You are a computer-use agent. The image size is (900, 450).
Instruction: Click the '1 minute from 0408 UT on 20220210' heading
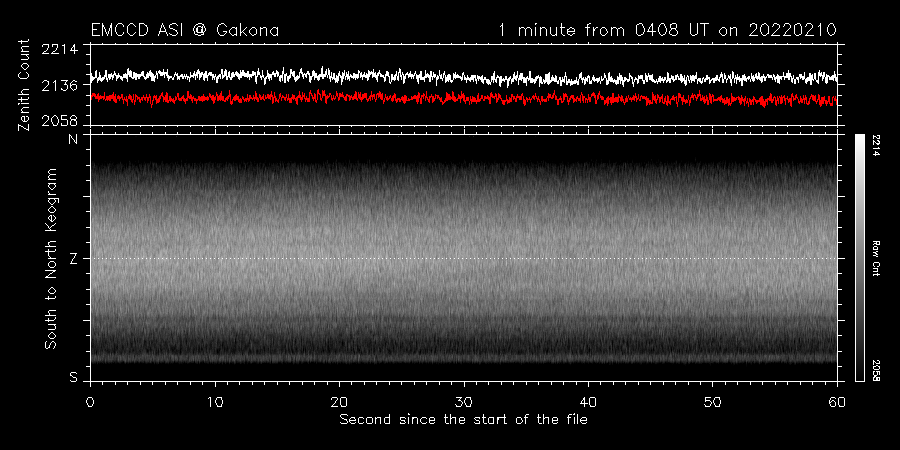(x=667, y=30)
